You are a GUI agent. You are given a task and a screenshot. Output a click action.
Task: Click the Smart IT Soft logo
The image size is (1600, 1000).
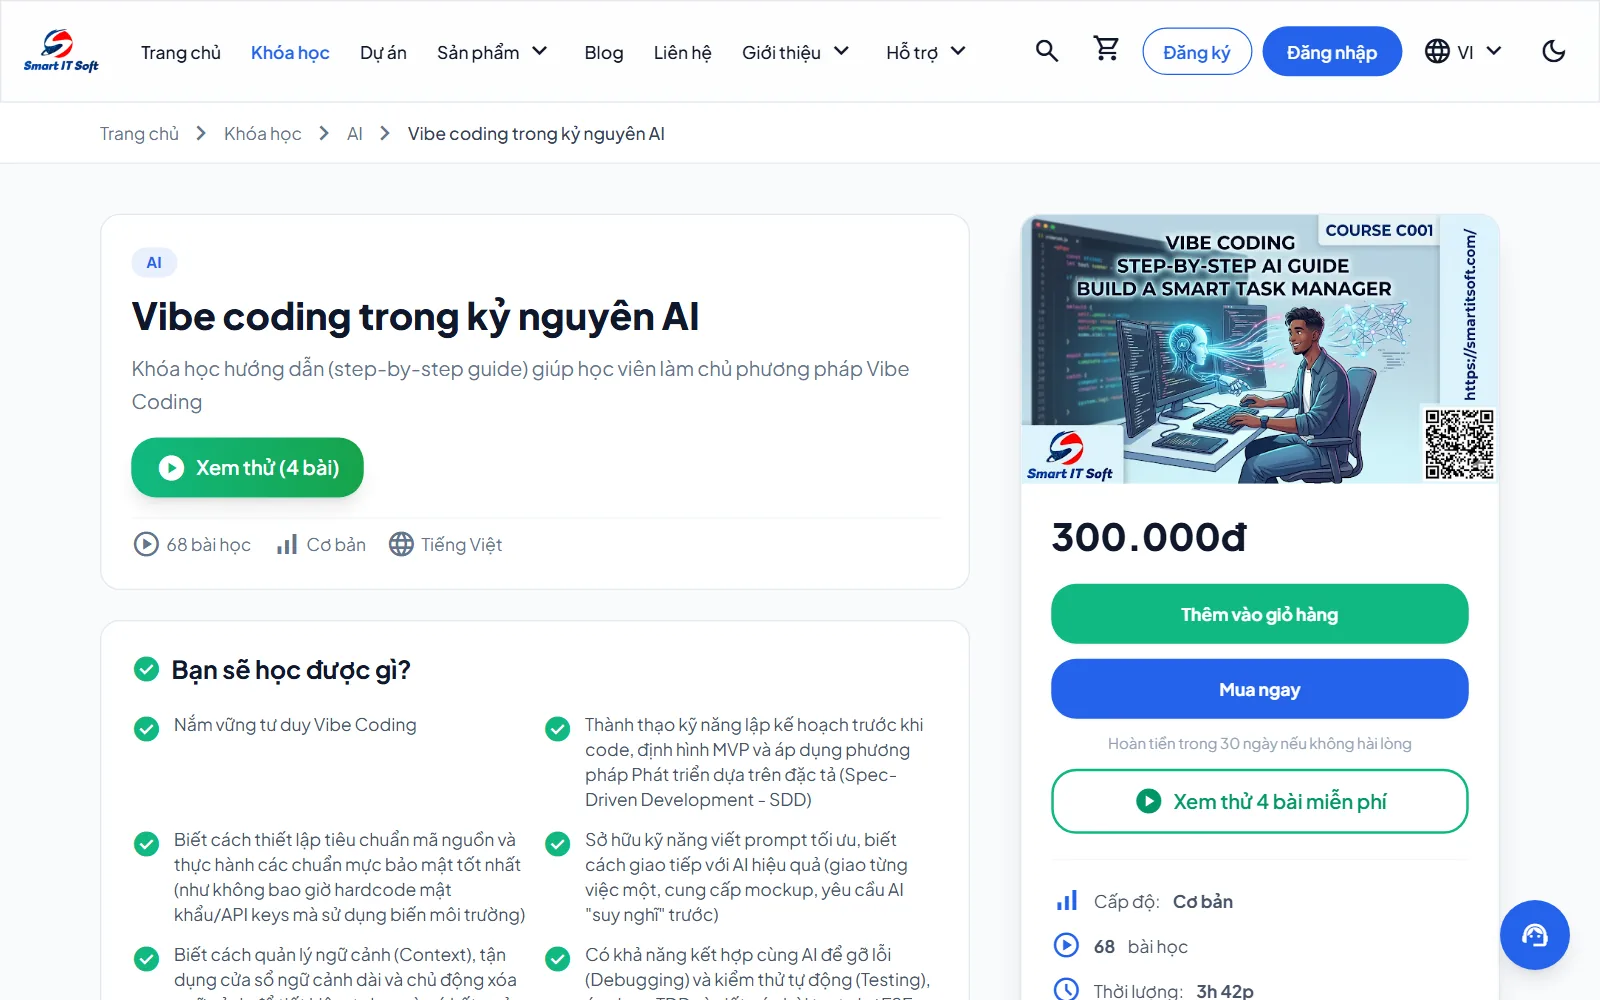pos(61,51)
